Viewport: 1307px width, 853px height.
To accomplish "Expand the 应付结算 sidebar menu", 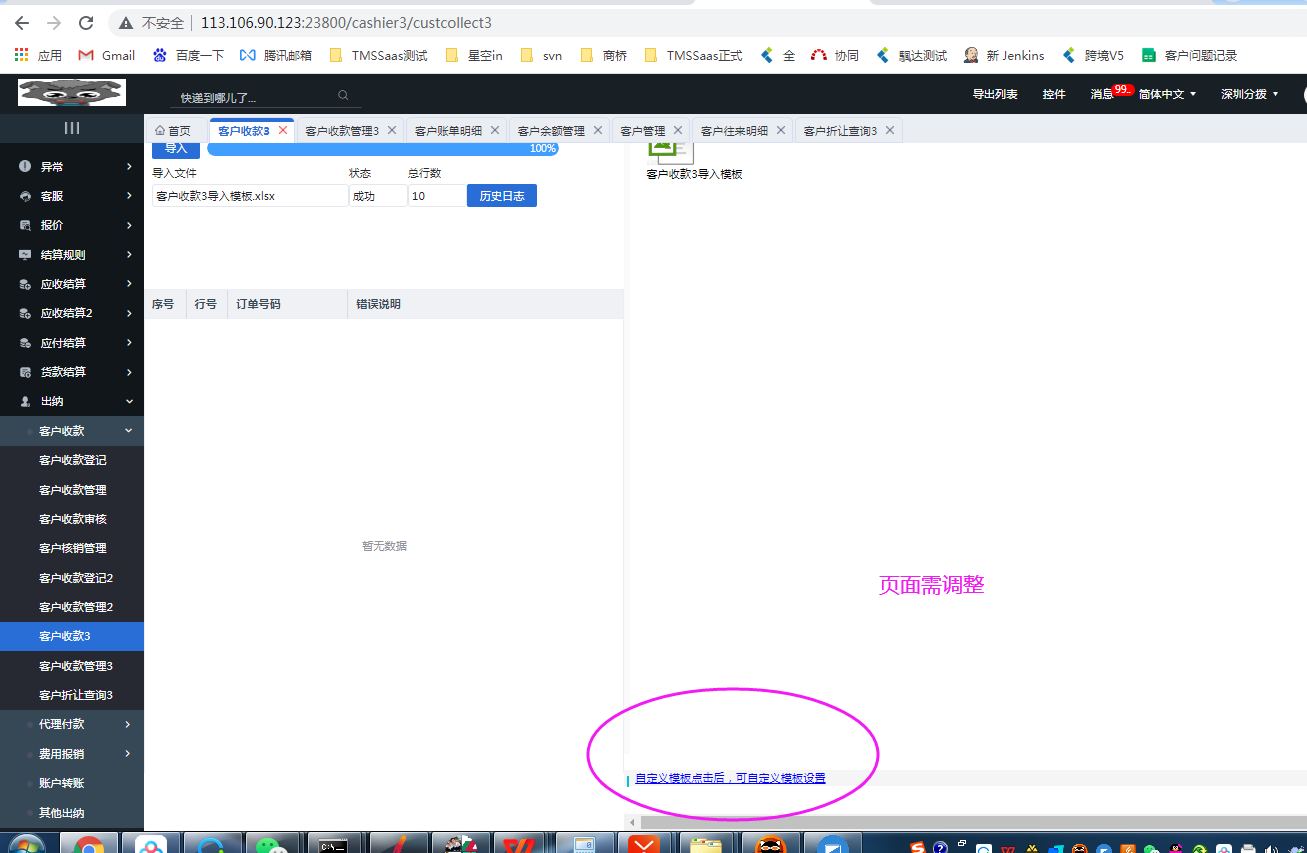I will click(72, 343).
